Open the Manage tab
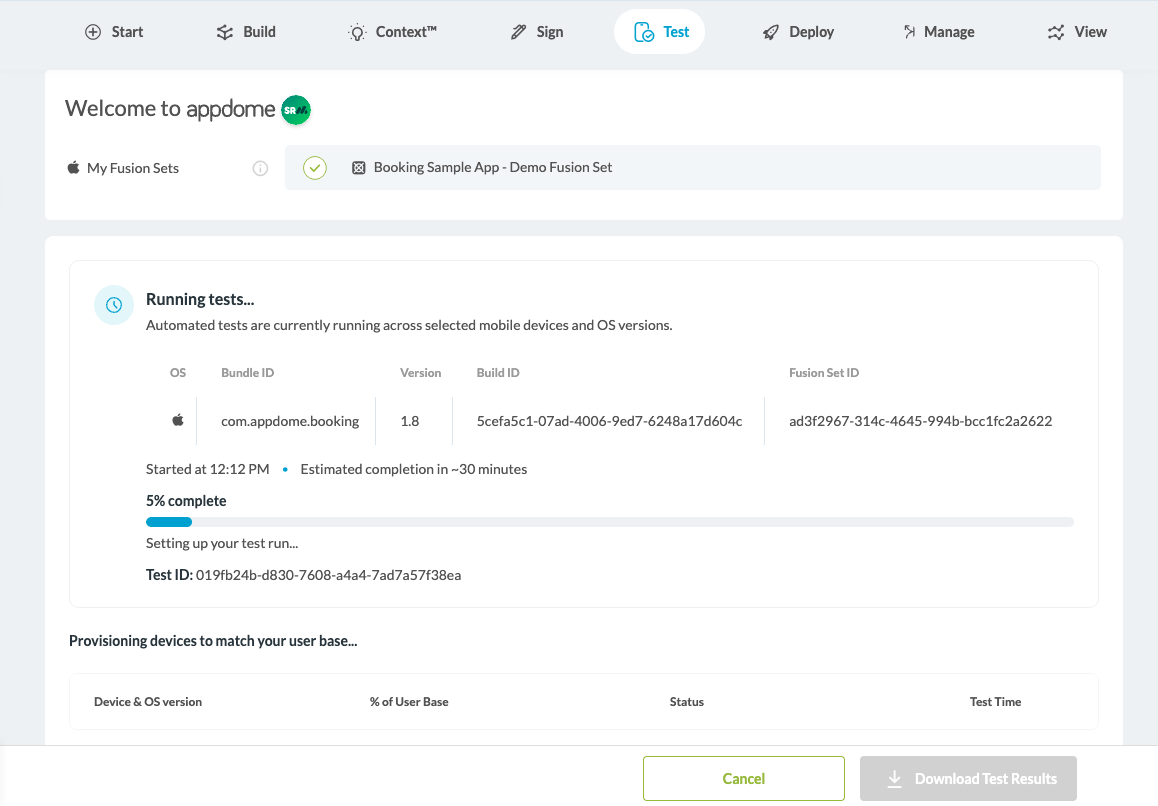 tap(939, 32)
